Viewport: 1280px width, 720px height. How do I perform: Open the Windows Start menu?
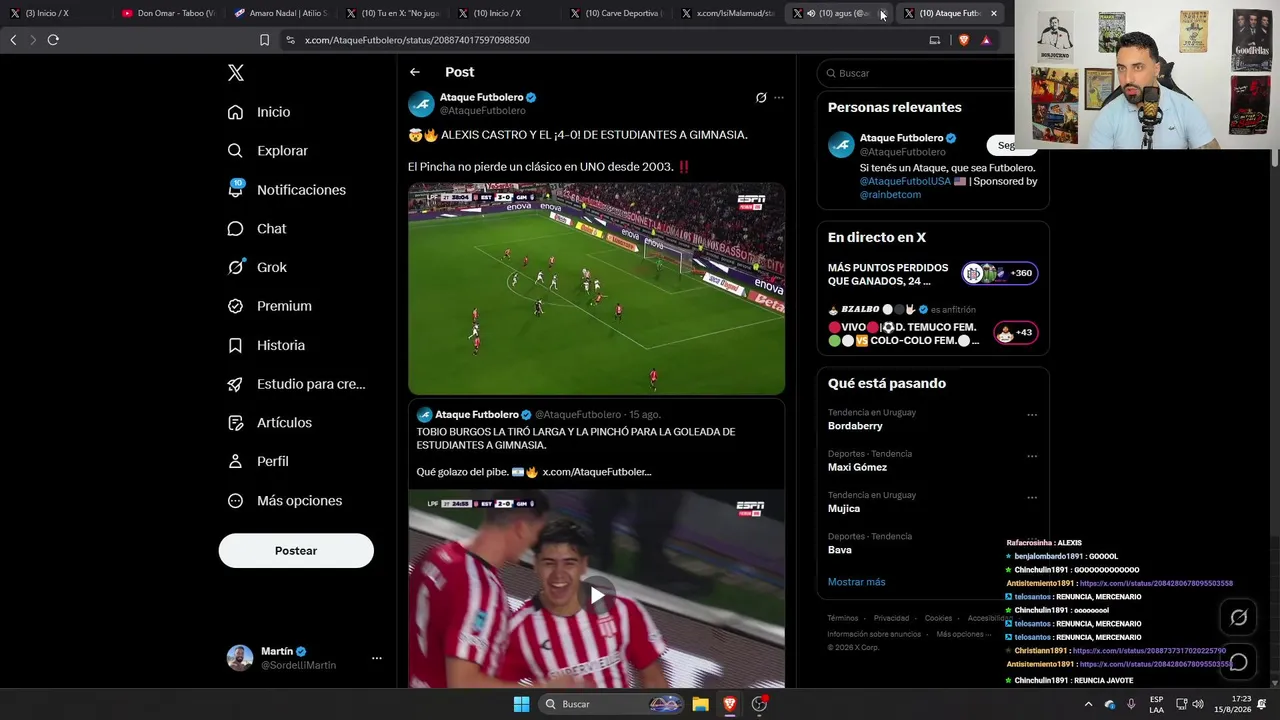pos(521,704)
